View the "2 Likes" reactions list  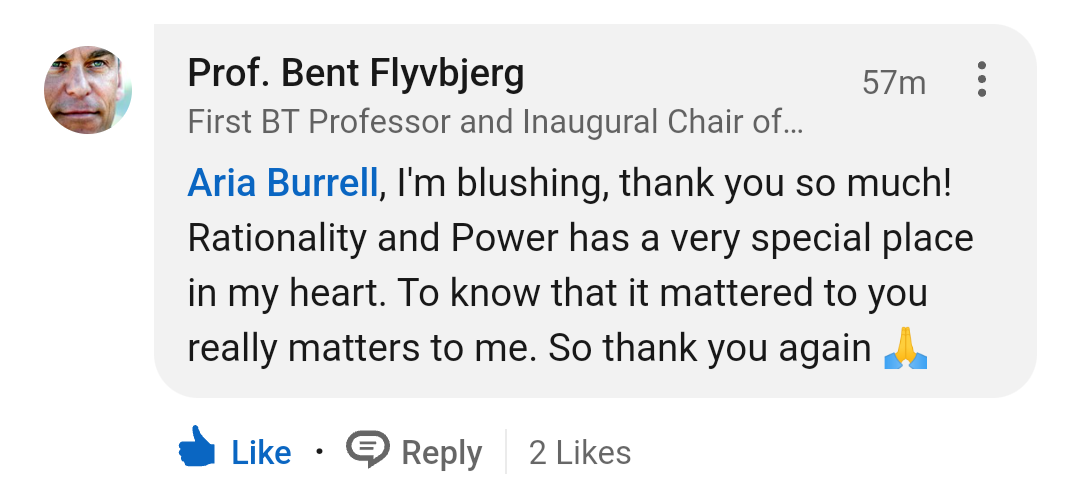(580, 453)
